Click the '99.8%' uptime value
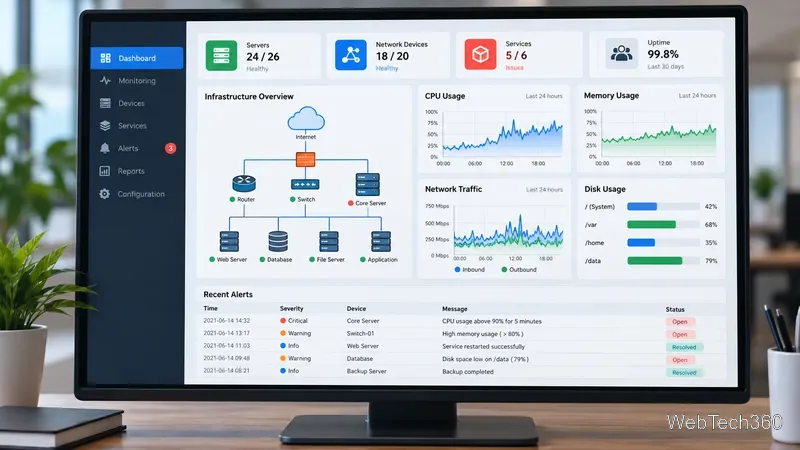 point(663,54)
